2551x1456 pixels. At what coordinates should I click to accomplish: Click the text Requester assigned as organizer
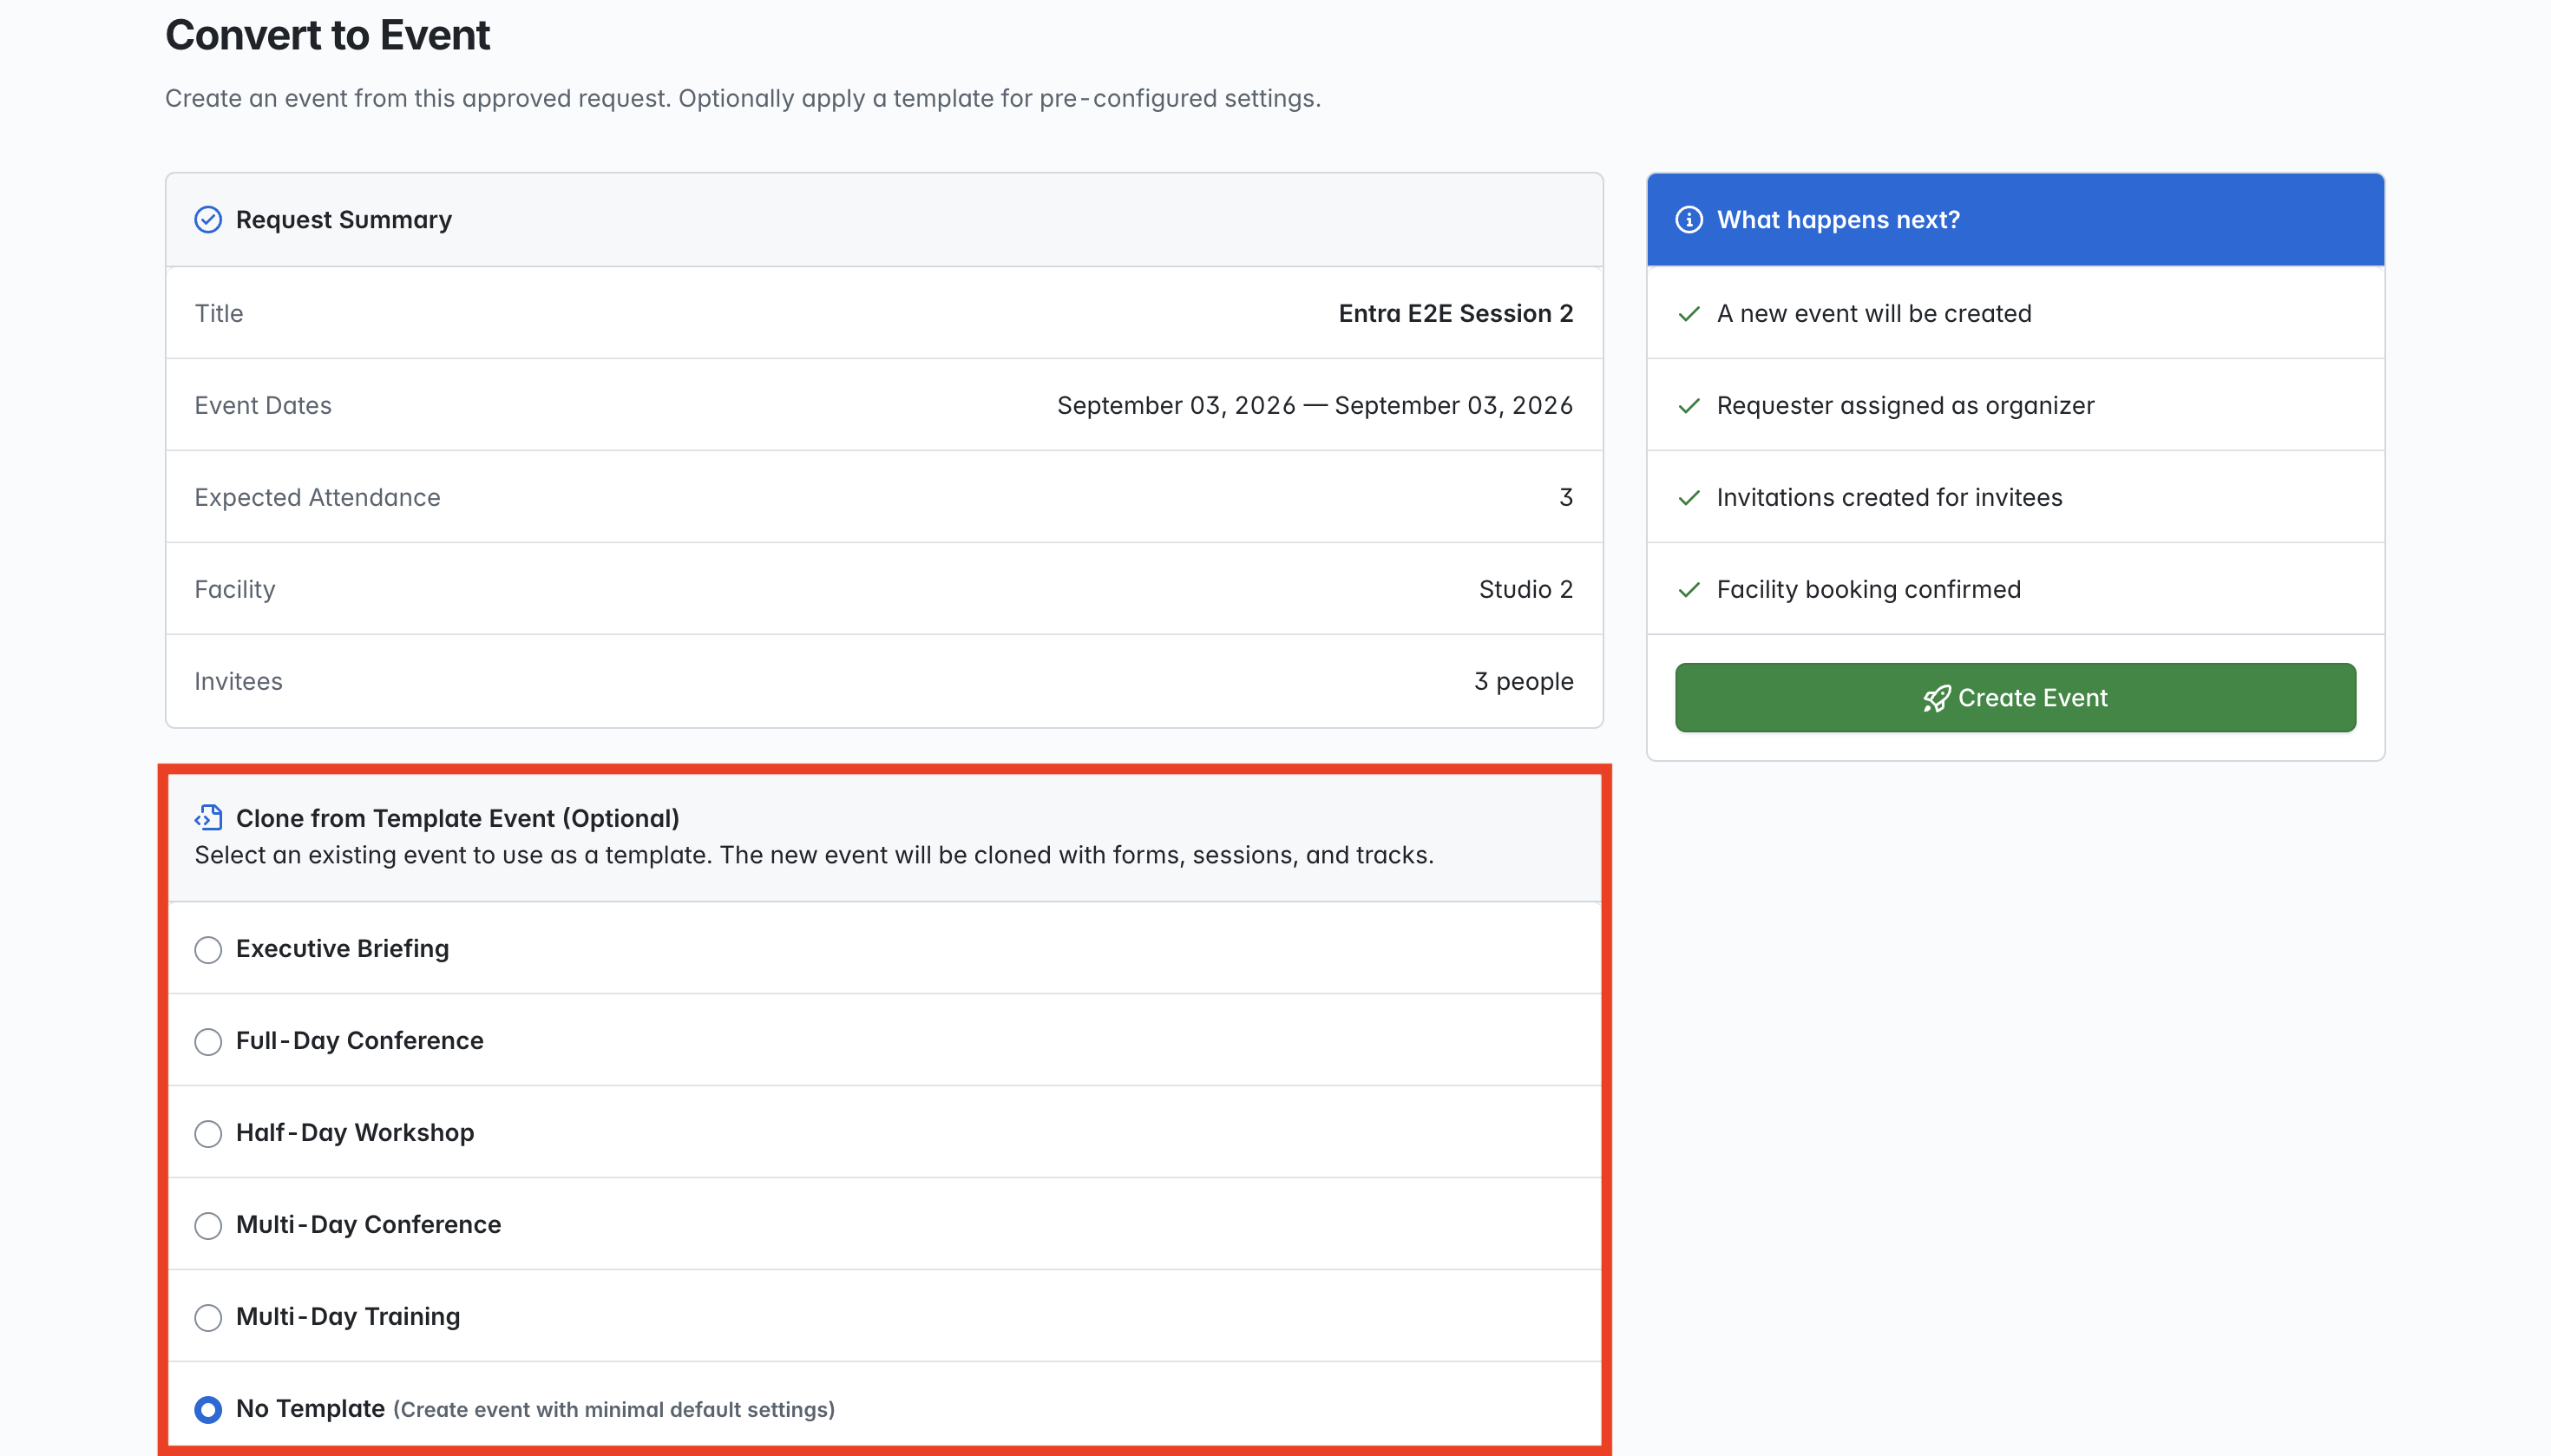click(x=1905, y=406)
